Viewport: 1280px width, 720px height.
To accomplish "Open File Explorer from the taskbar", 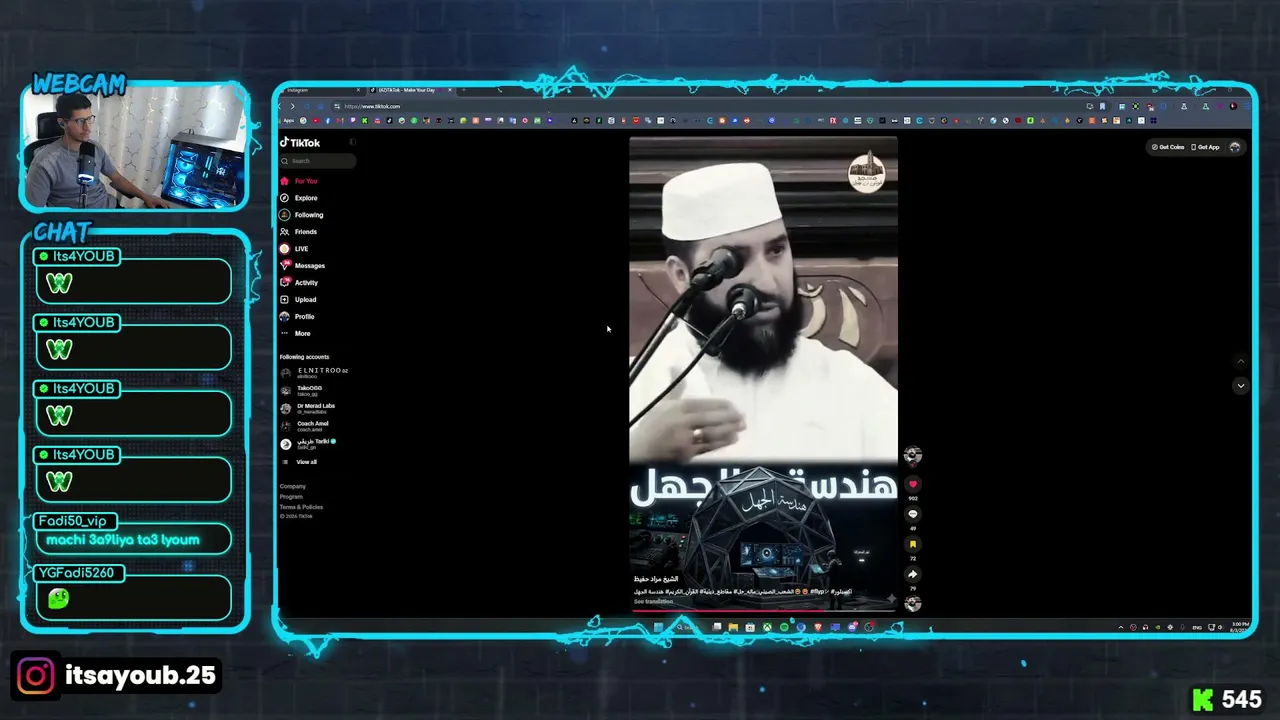I will click(x=733, y=627).
